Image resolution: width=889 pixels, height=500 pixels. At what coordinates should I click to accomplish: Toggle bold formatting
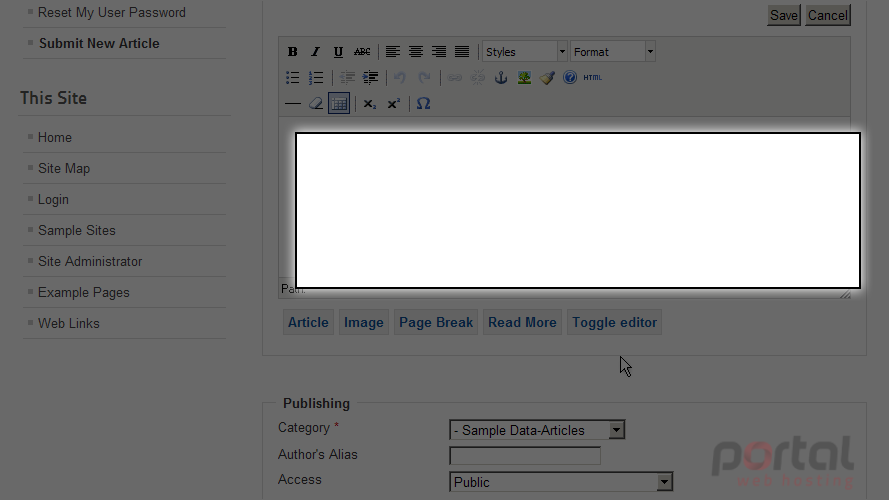[293, 52]
